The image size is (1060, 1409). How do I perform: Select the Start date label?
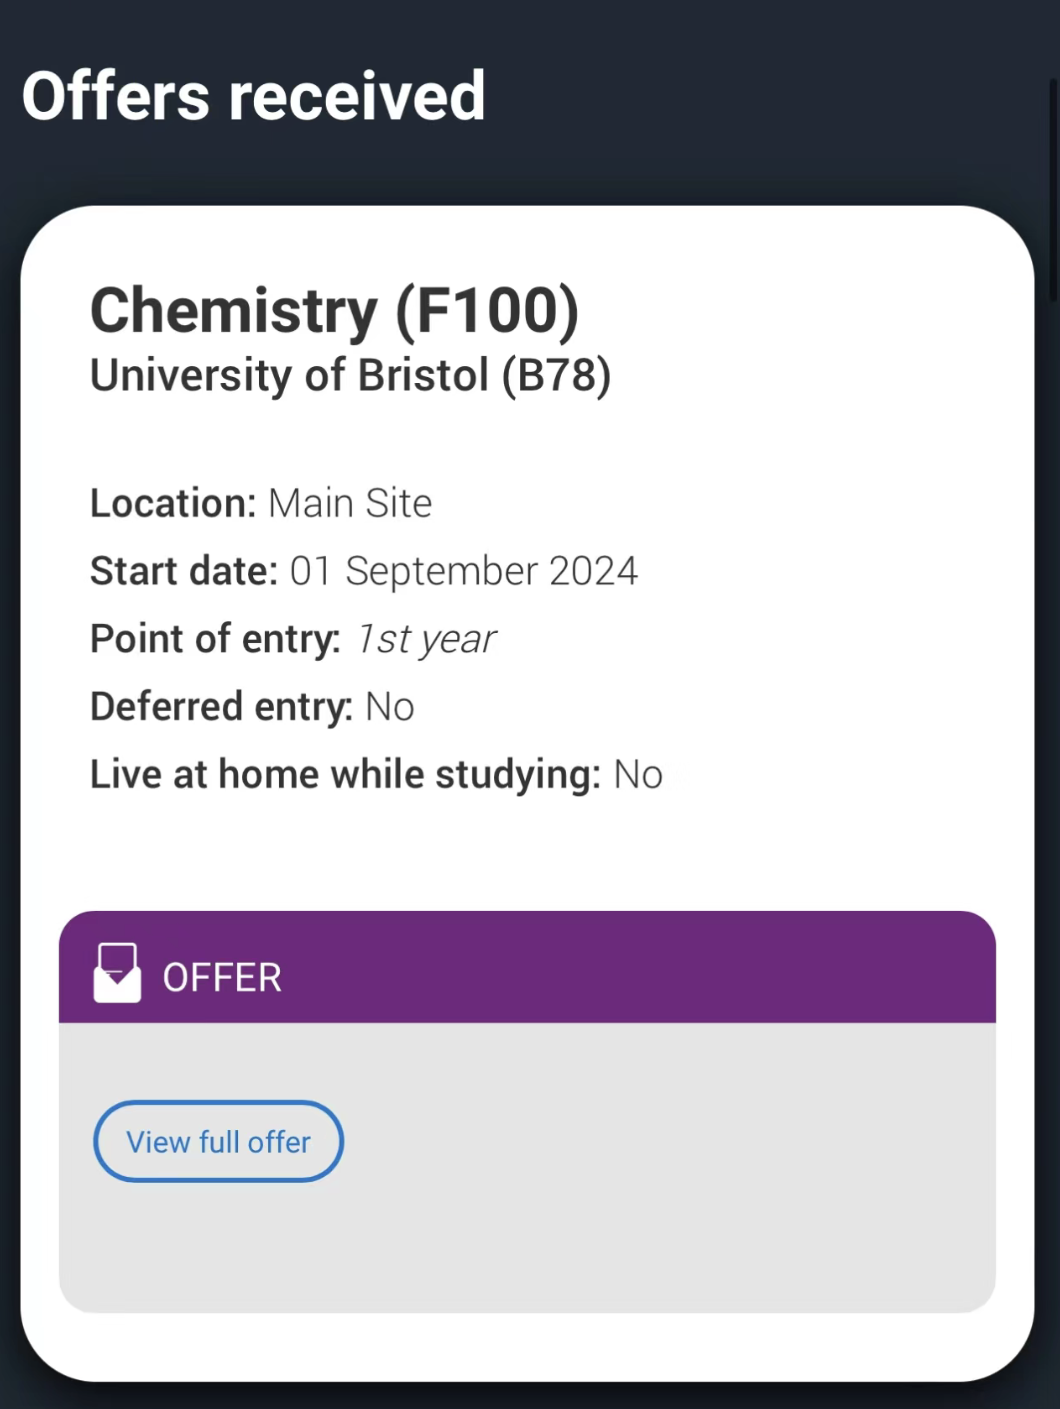tap(184, 571)
